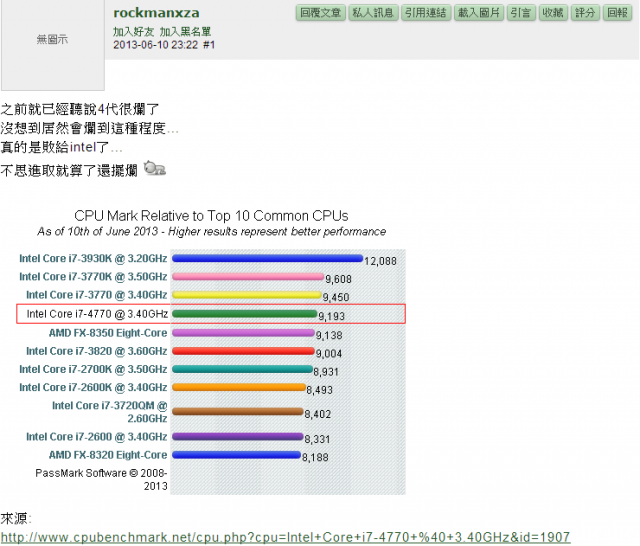Click the 收藏 bookmark button
This screenshot has height=546, width=640.
click(553, 13)
